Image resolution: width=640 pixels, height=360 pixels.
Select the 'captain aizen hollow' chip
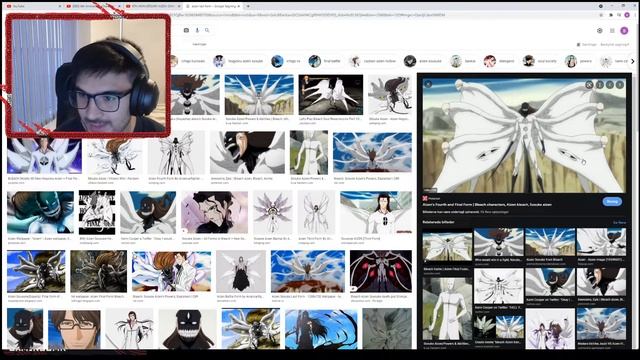click(373, 61)
